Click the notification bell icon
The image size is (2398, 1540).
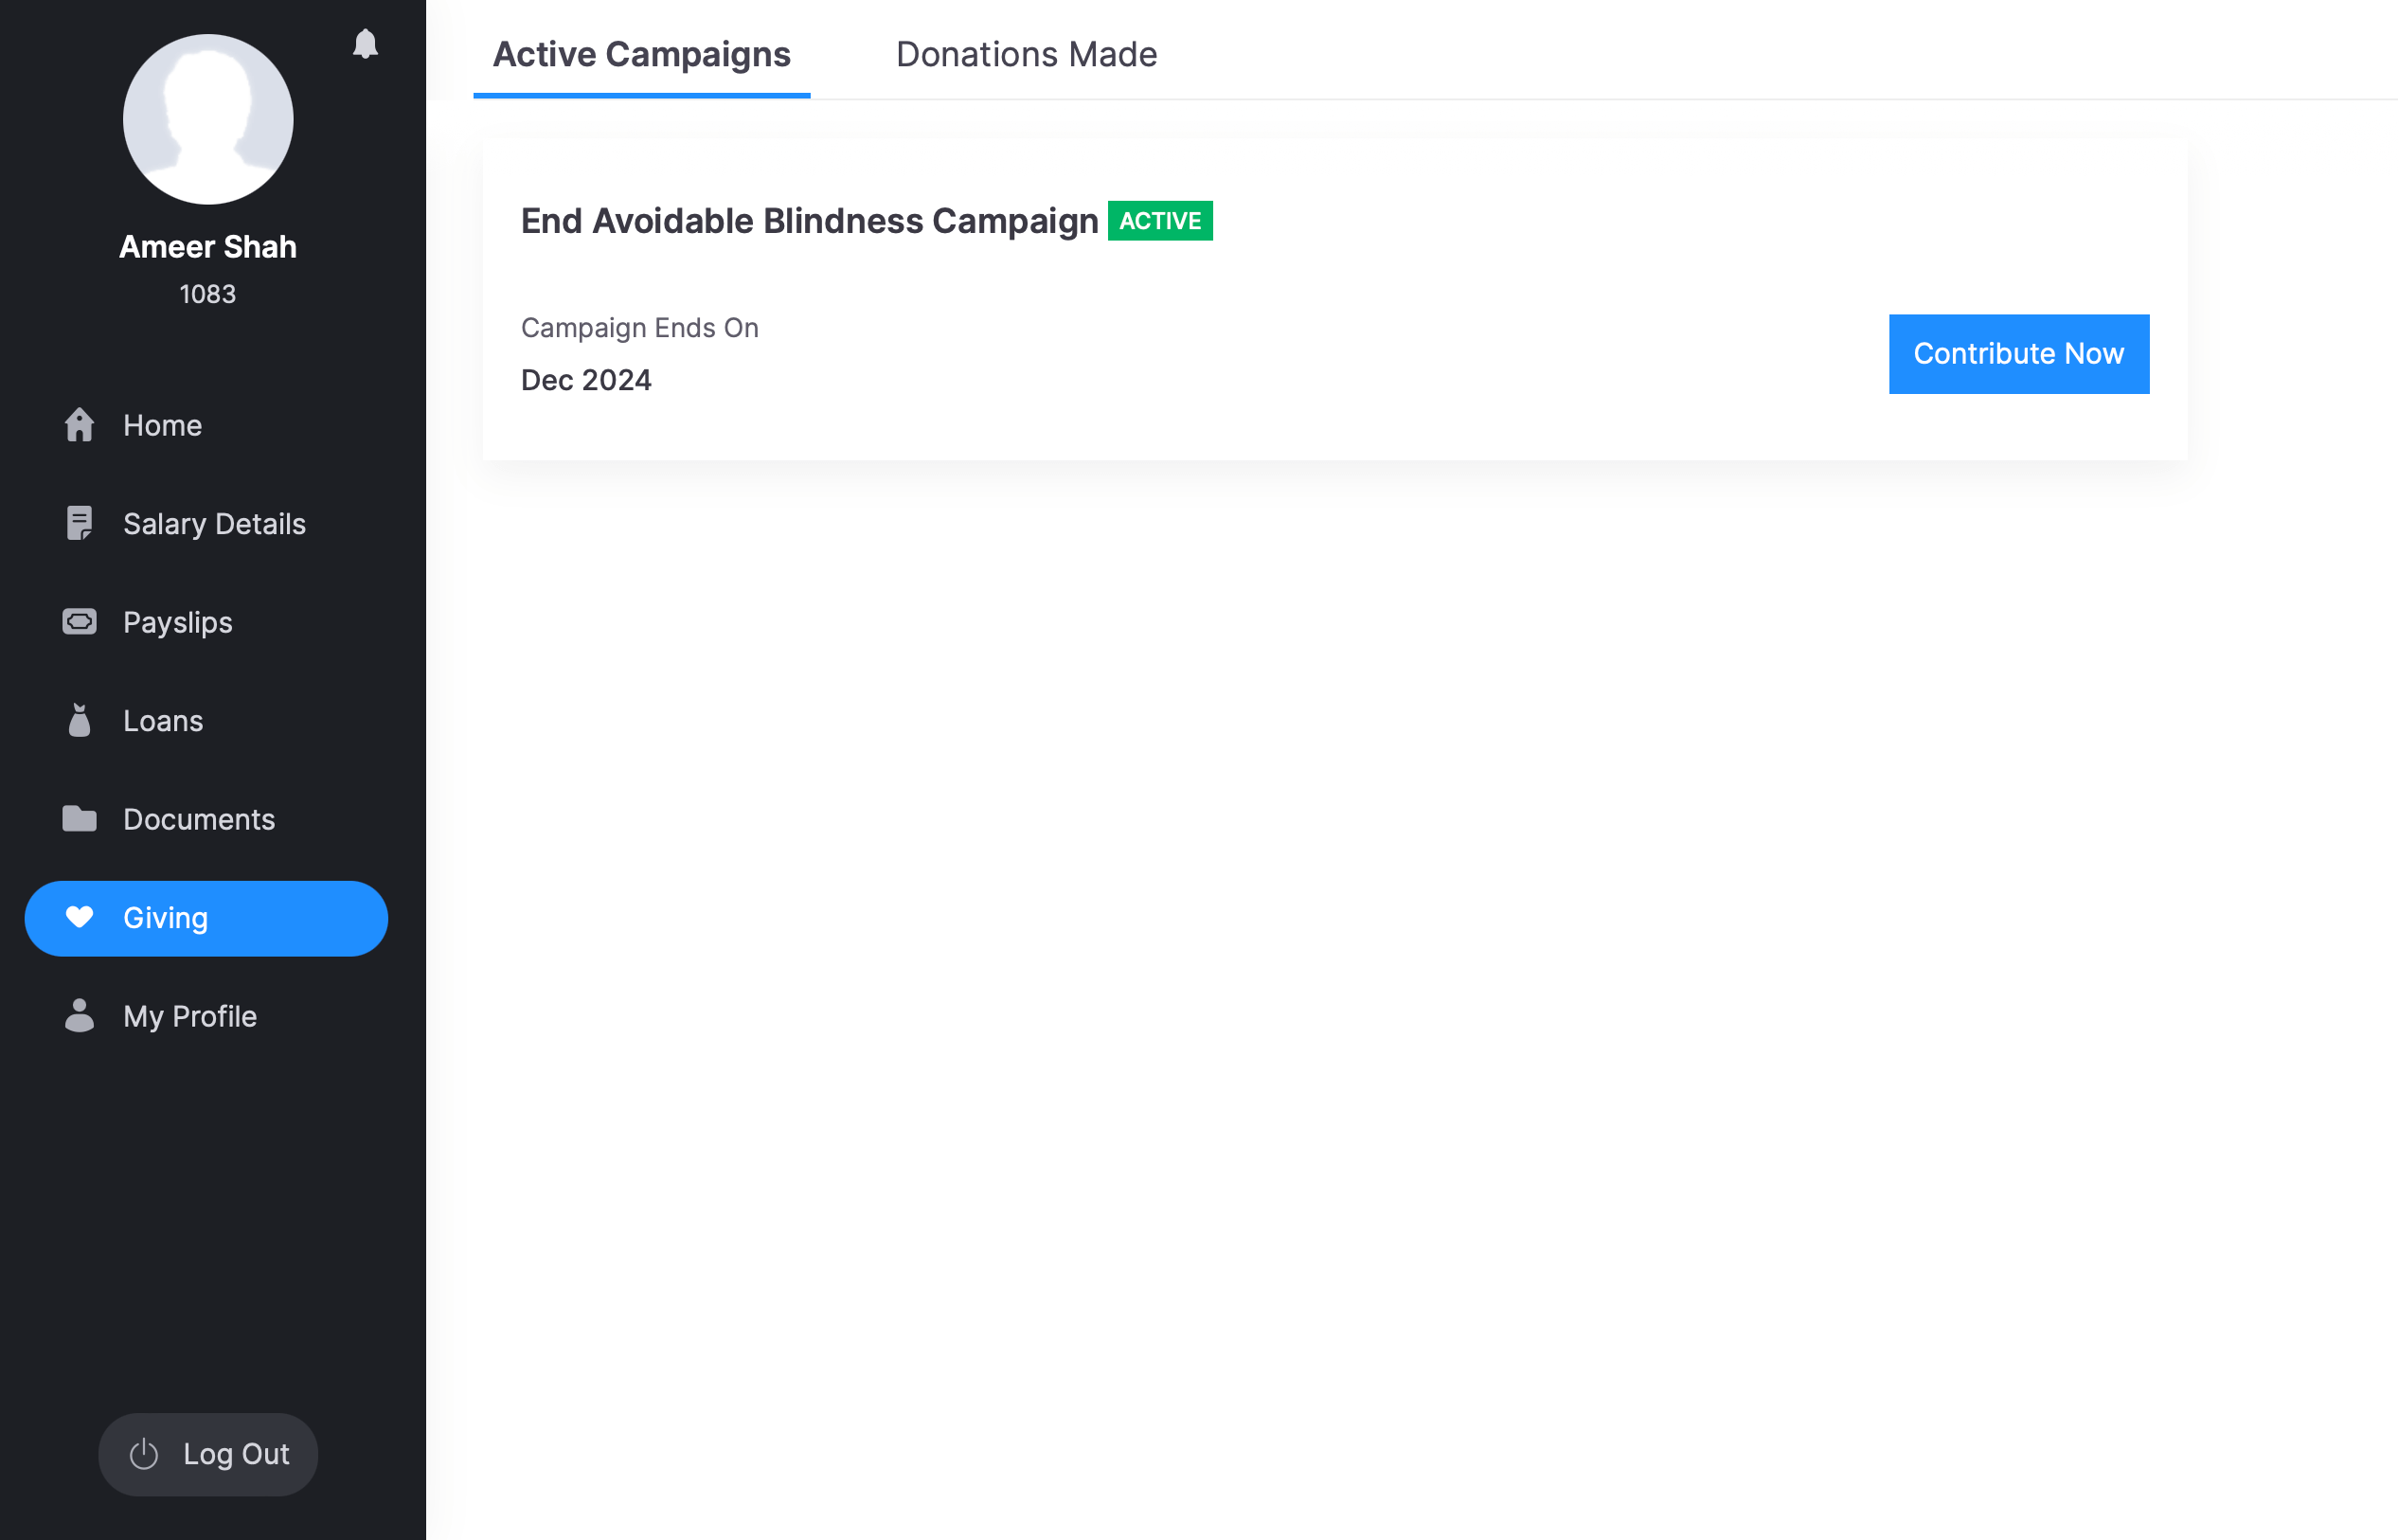[x=365, y=44]
